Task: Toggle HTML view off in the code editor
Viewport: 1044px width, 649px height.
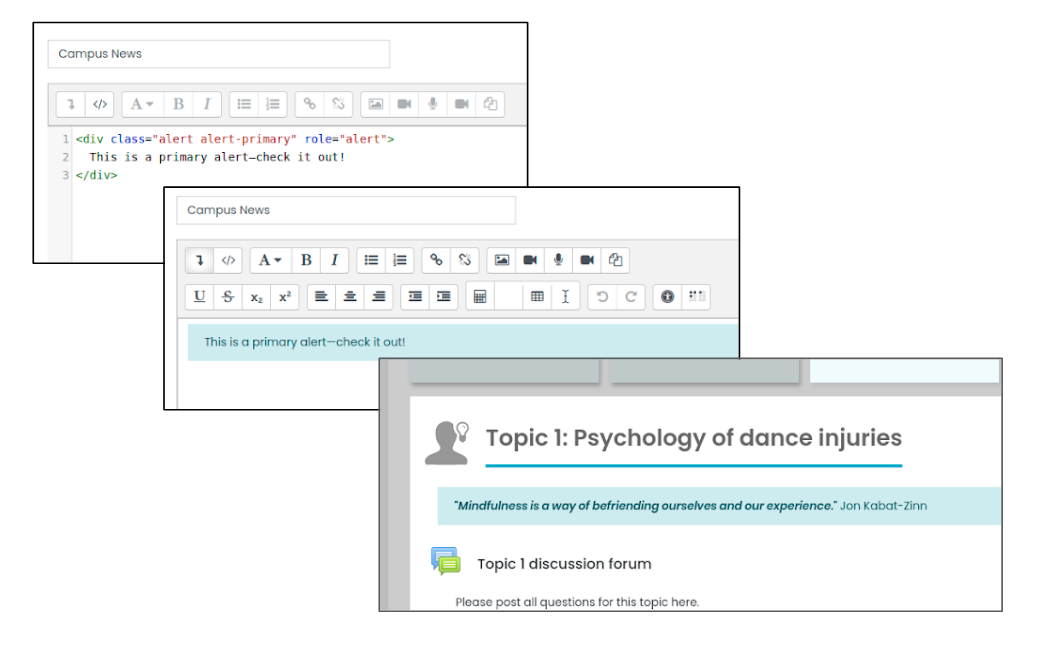Action: [x=100, y=104]
